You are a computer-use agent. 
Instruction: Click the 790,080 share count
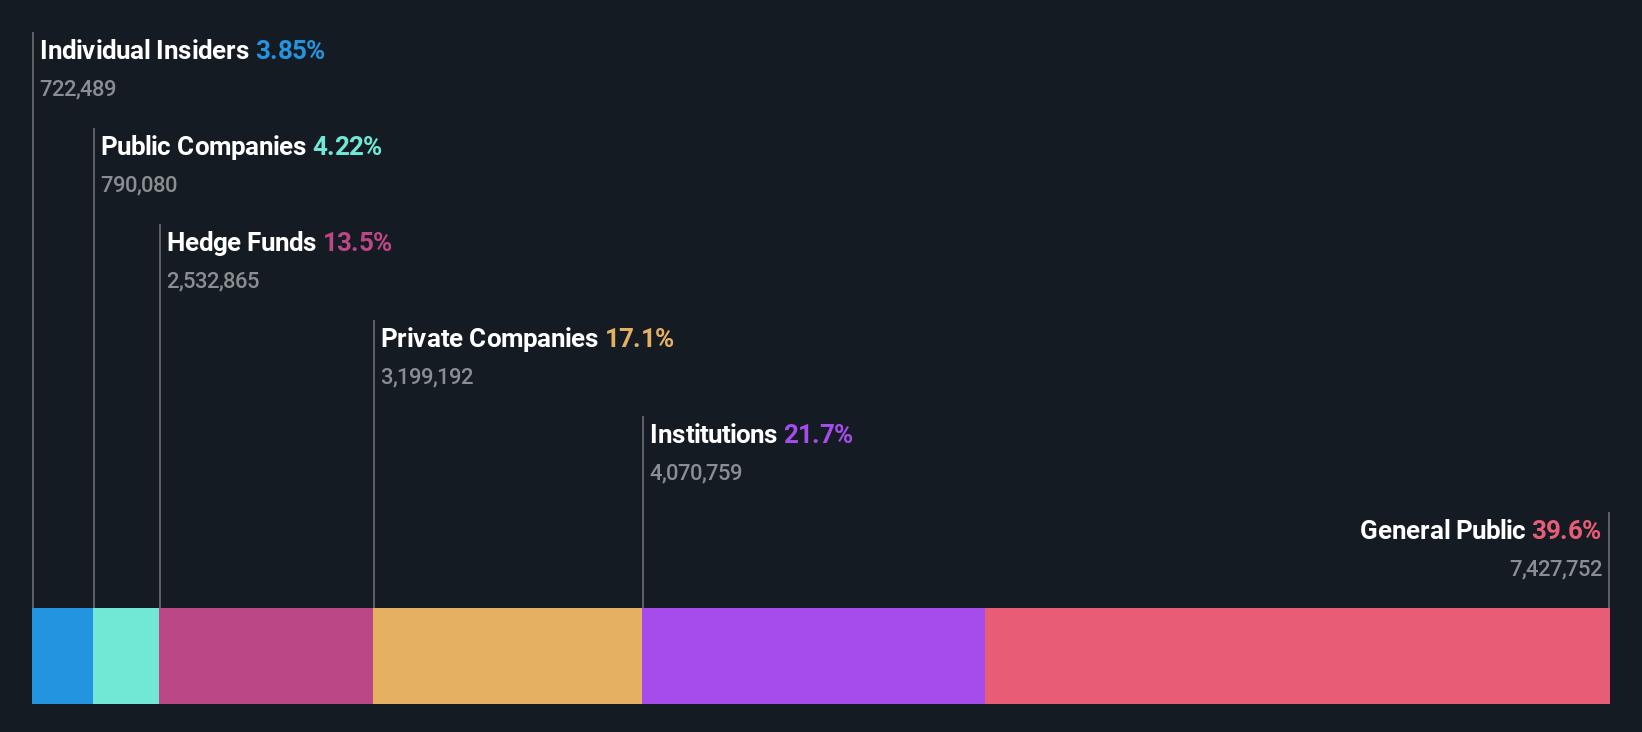[139, 185]
